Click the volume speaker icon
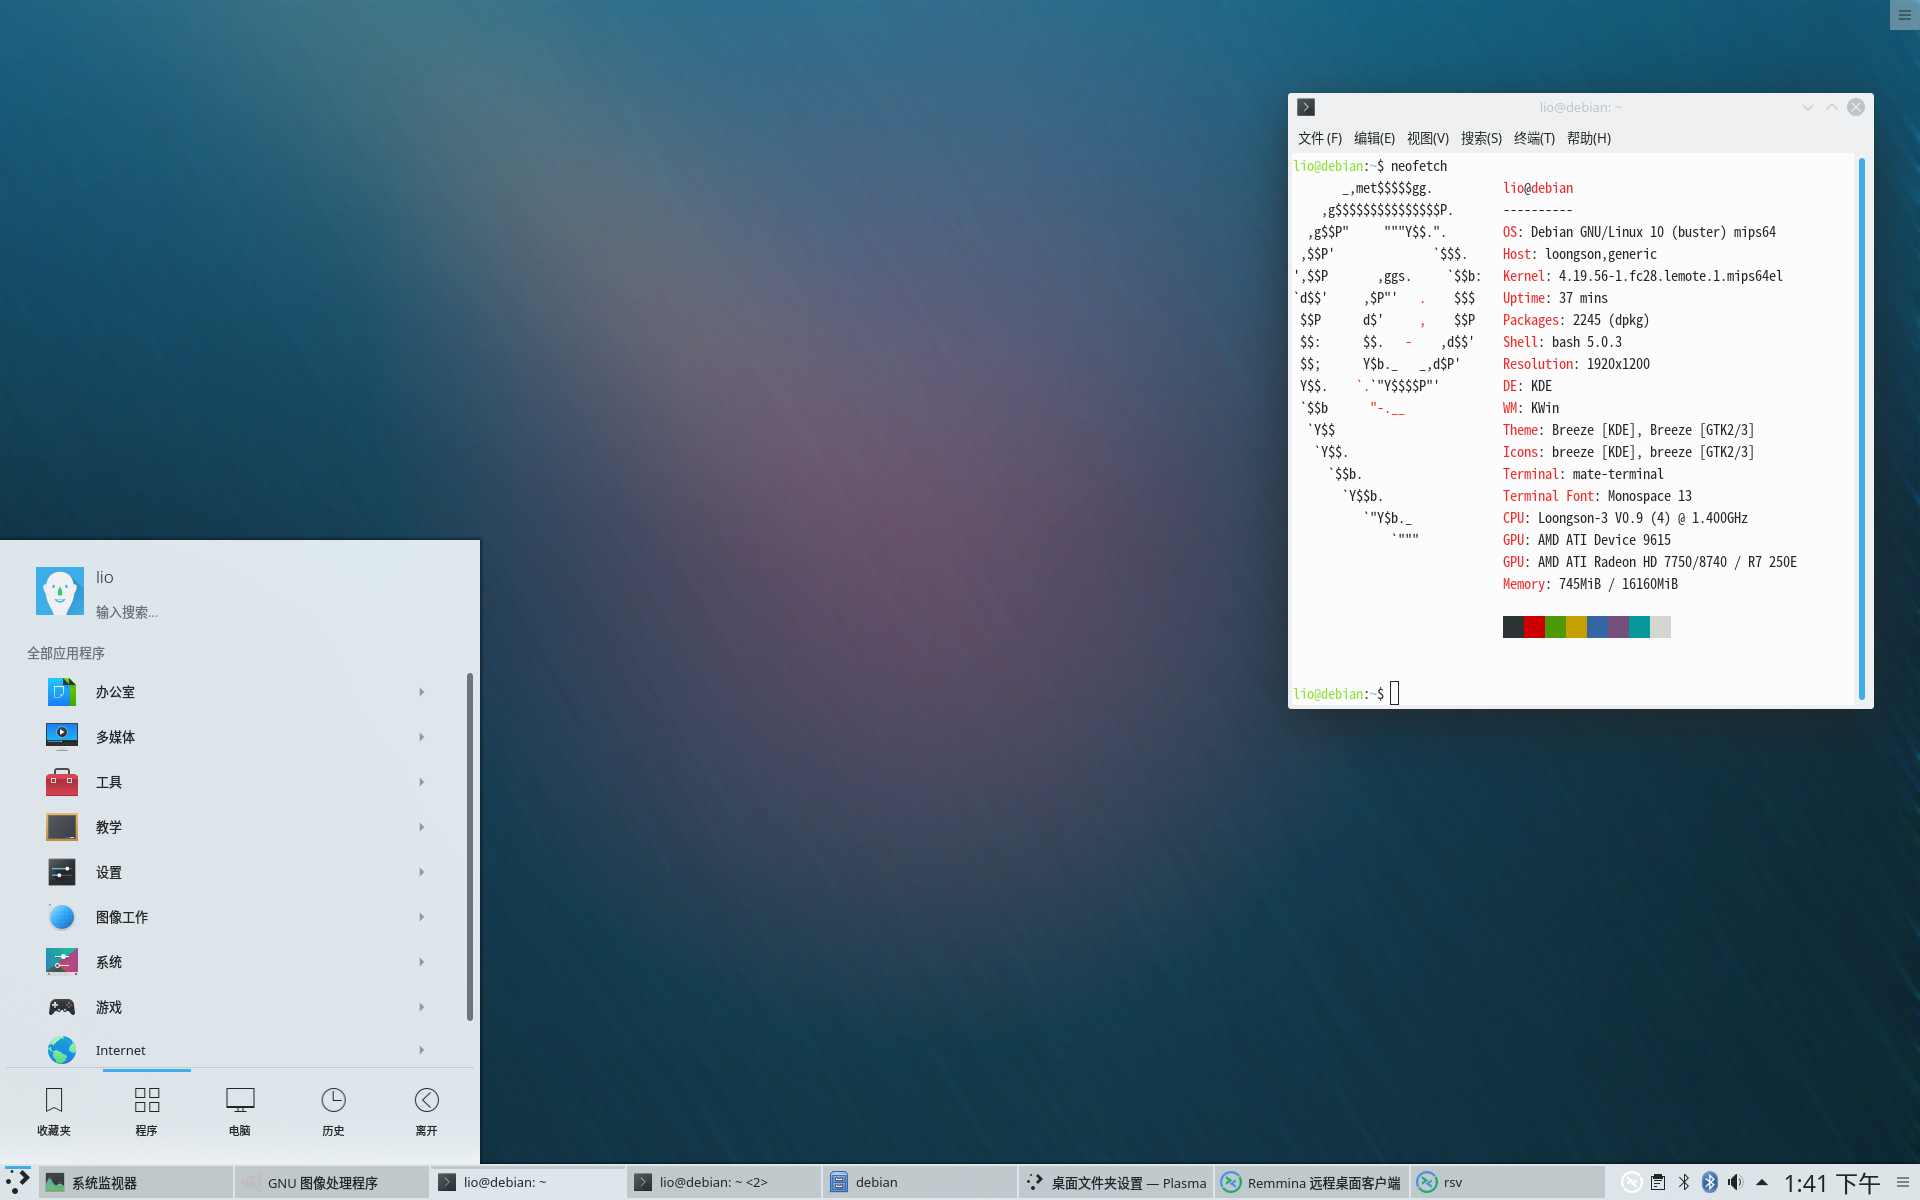This screenshot has width=1920, height=1200. point(1735,1181)
